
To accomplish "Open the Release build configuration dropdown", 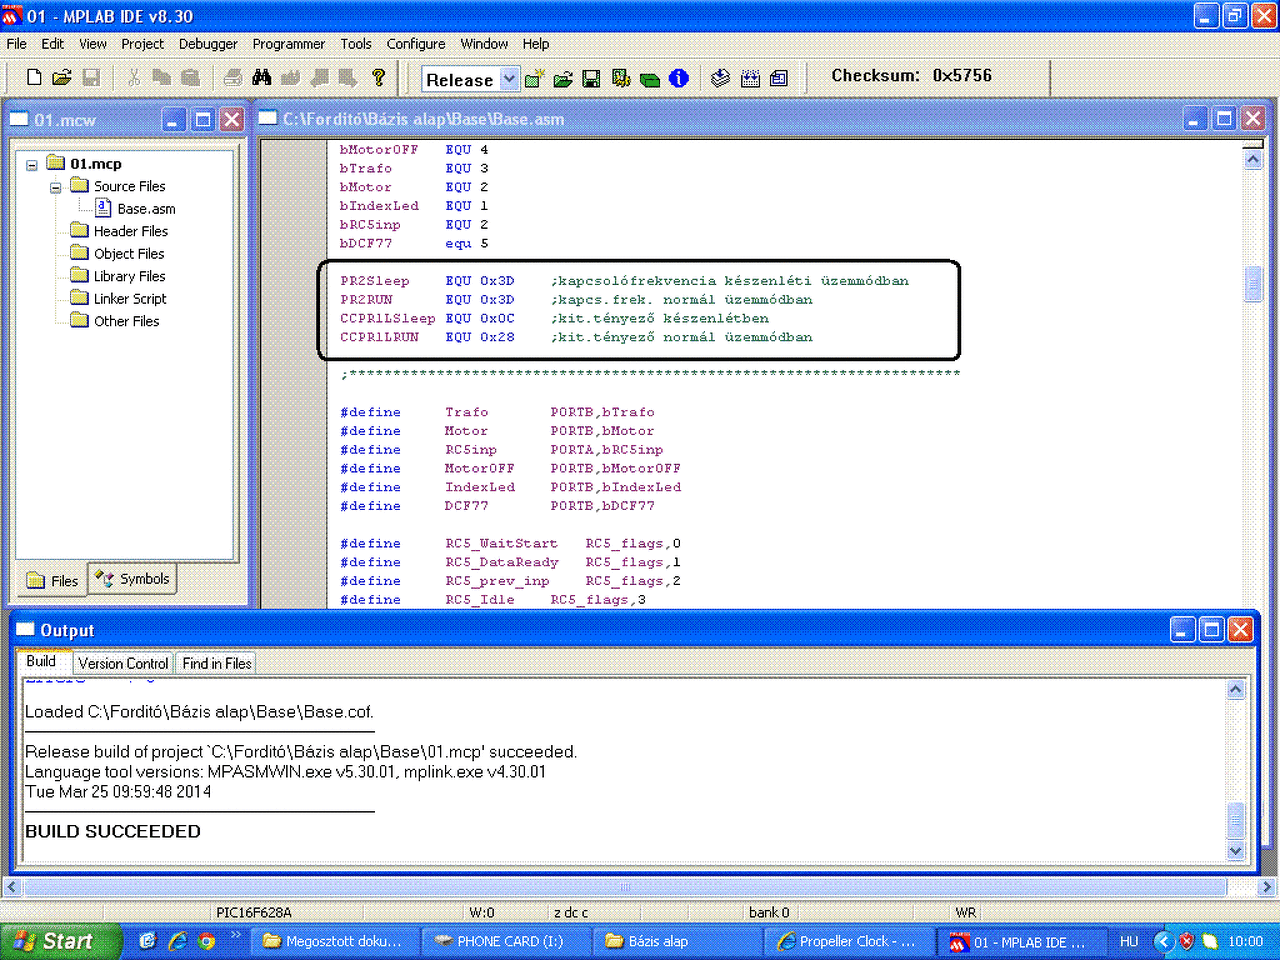I will pos(509,79).
